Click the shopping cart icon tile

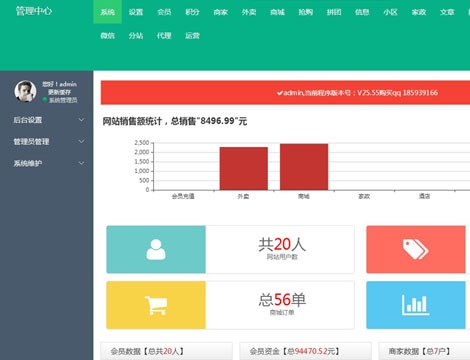(x=156, y=305)
